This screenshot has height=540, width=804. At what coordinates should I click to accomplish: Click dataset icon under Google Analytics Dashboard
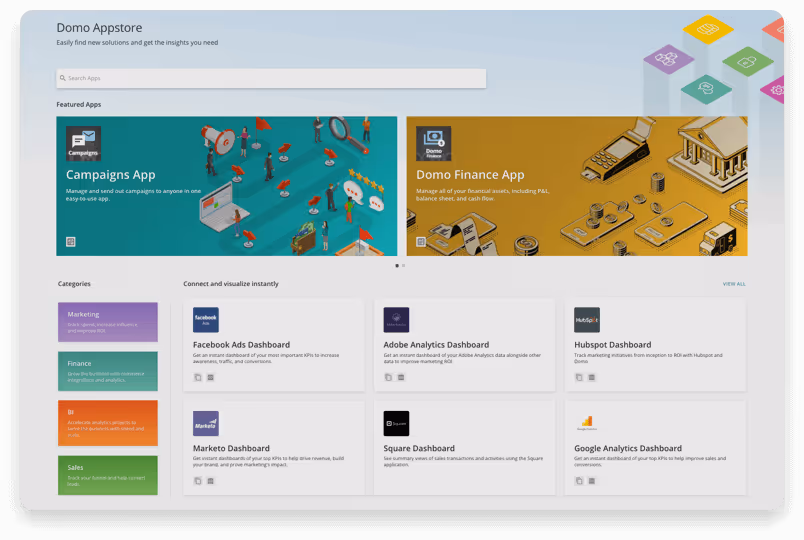point(592,481)
